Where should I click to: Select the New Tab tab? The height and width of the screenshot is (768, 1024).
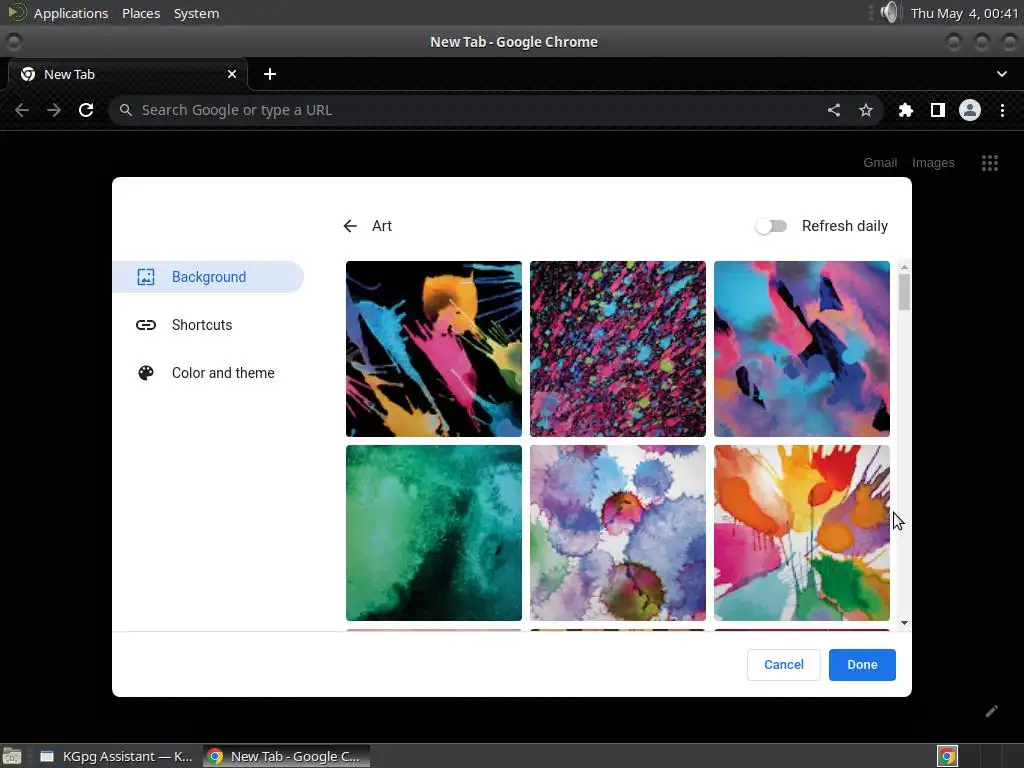[x=127, y=74]
